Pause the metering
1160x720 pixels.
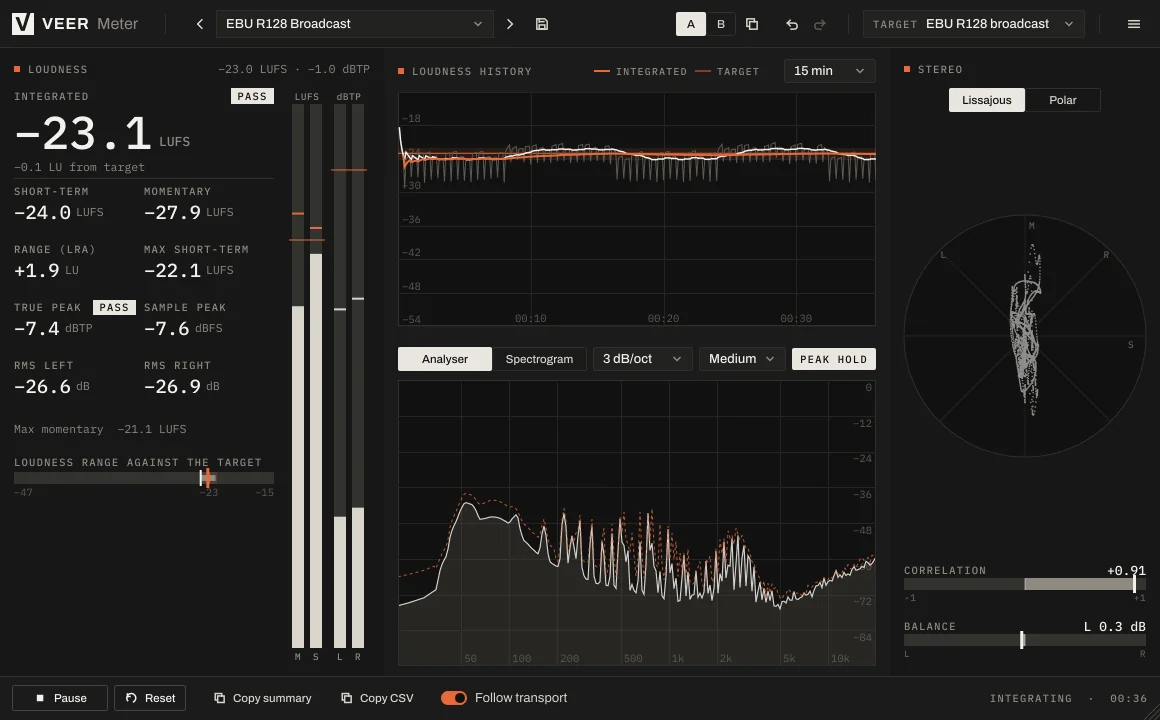pyautogui.click(x=60, y=698)
